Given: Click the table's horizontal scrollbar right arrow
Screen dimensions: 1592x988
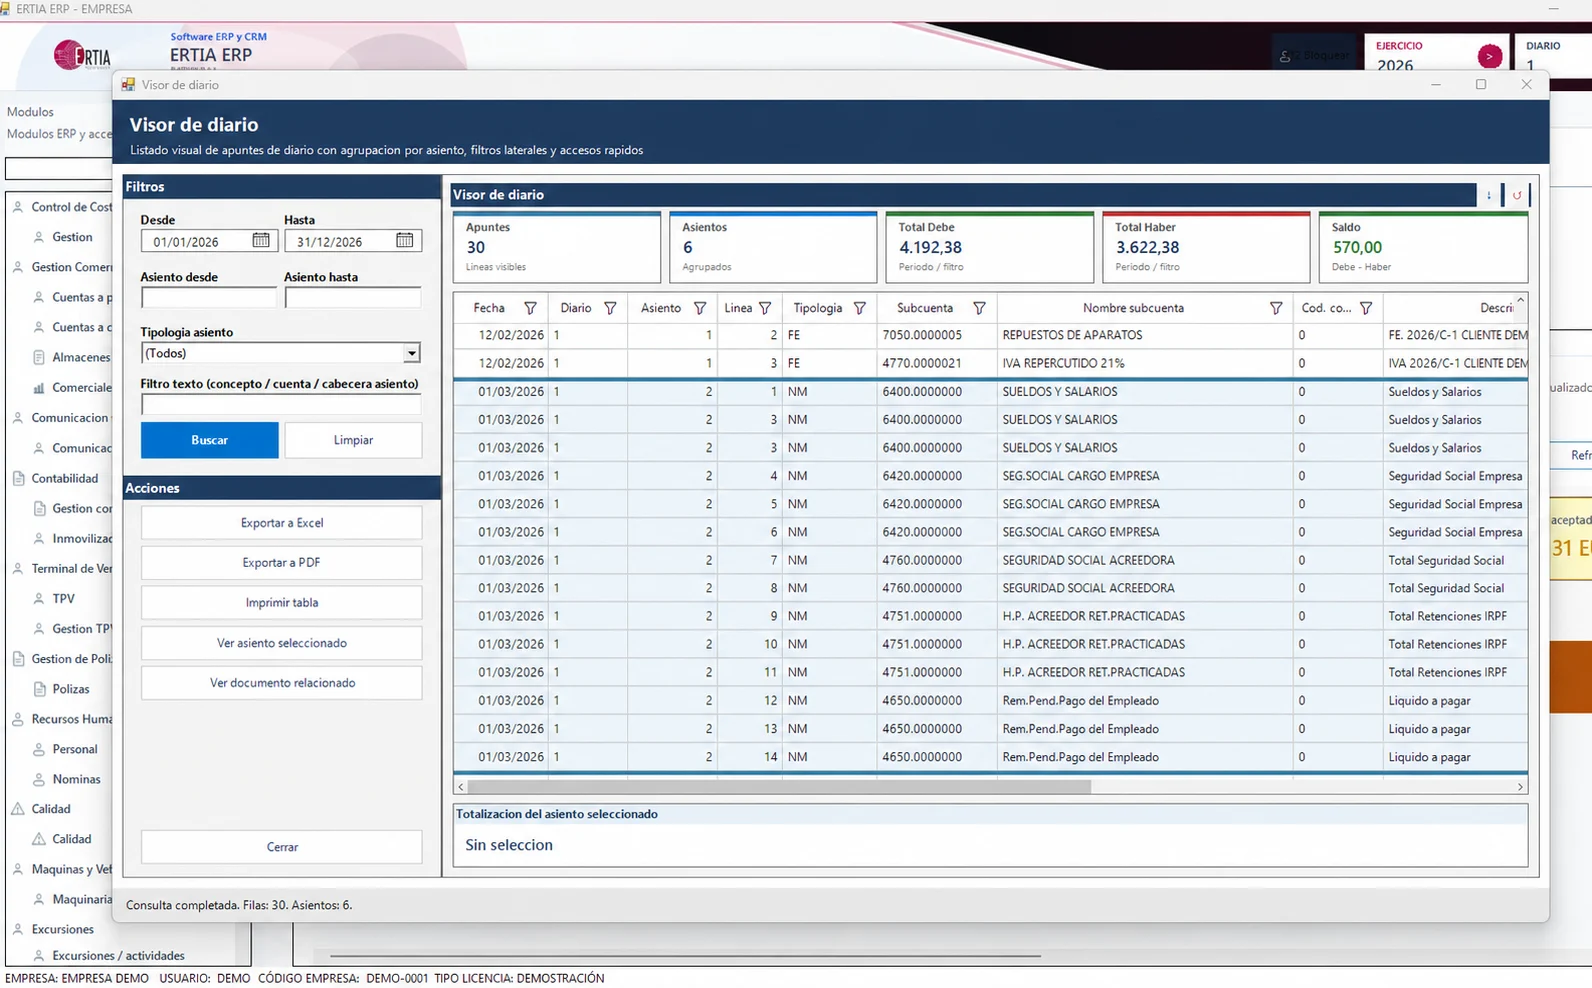Looking at the screenshot, I should 1520,787.
